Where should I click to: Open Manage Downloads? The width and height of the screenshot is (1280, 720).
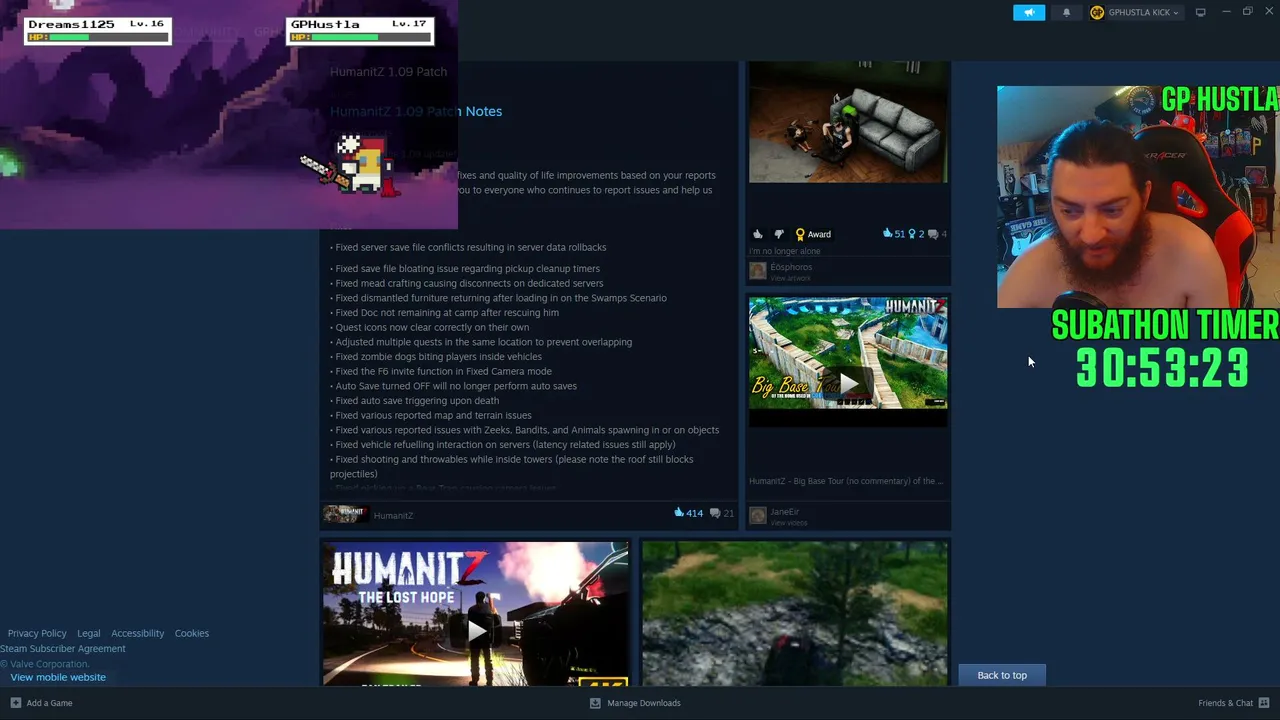[x=644, y=703]
